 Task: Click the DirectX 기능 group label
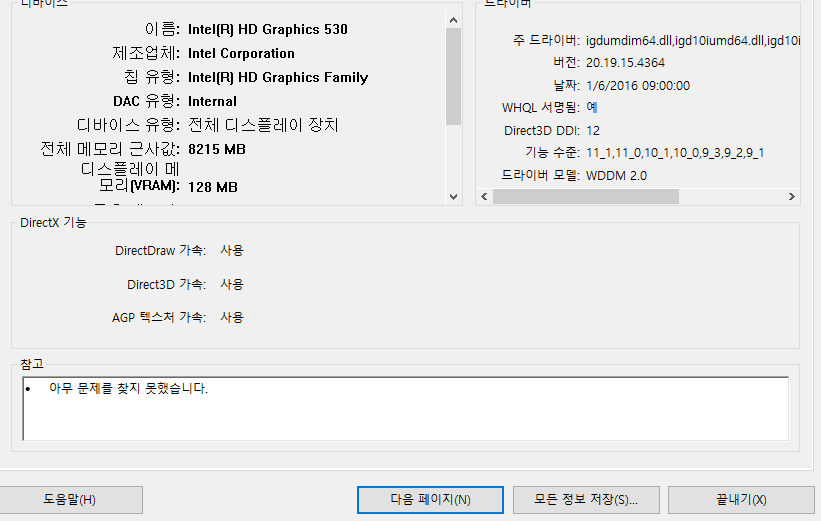click(x=53, y=223)
